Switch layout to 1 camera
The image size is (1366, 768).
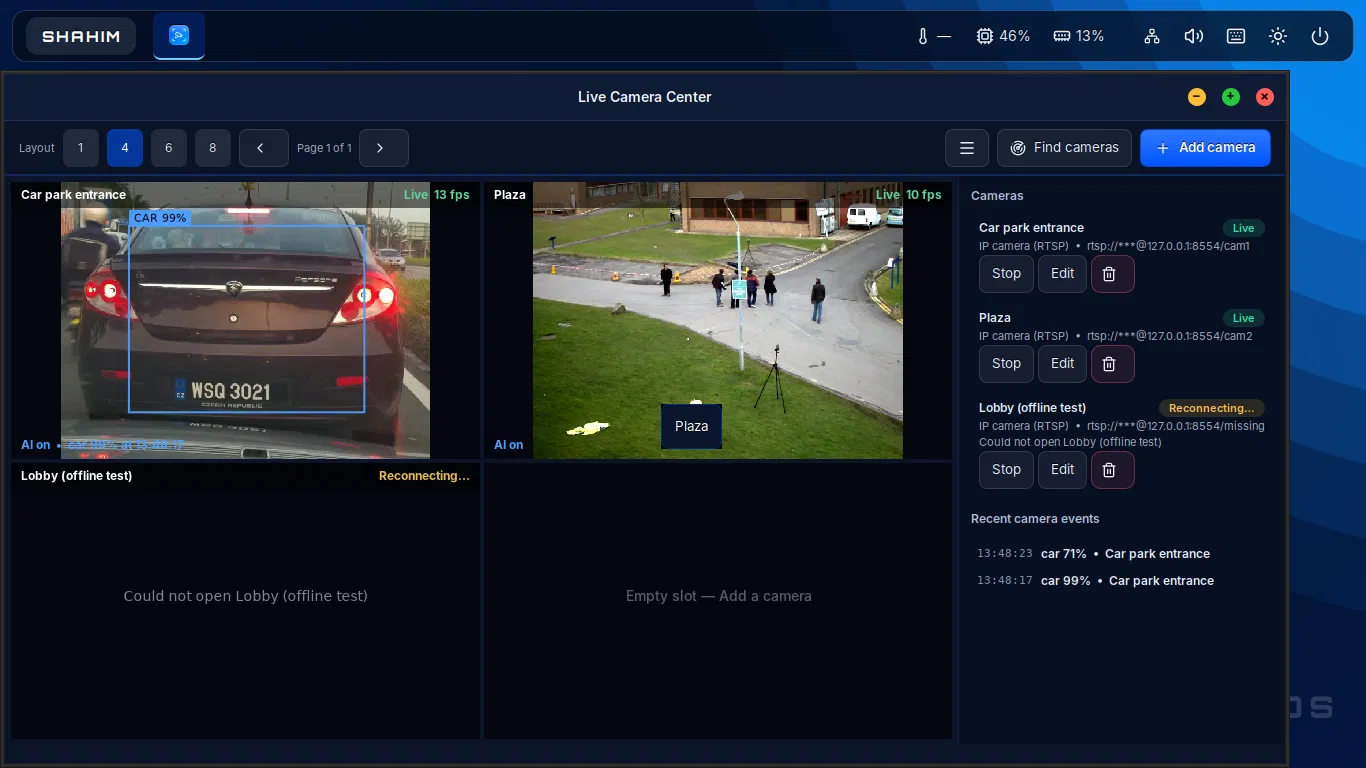(x=81, y=148)
